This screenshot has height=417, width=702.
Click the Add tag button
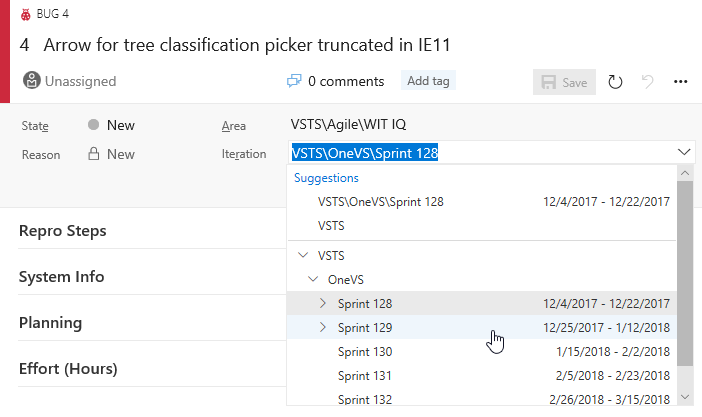coord(428,81)
